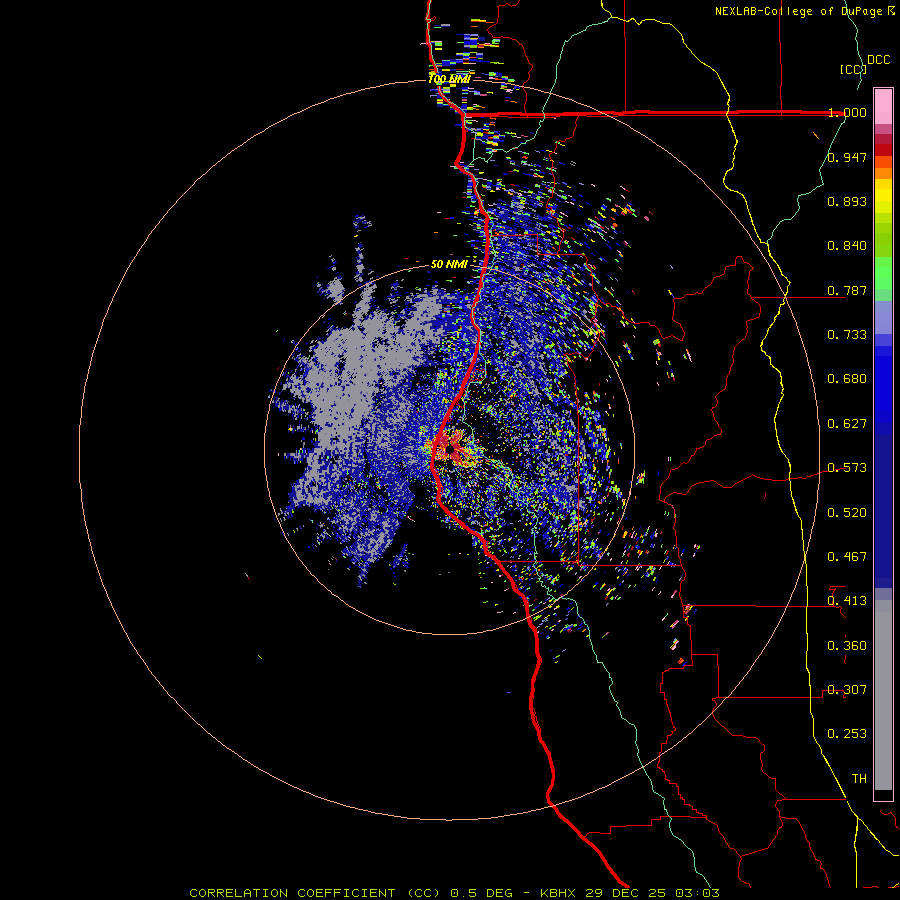Viewport: 900px width, 900px height.
Task: Click the timestamp 29 DEC 25 03:03
Action: 652,893
